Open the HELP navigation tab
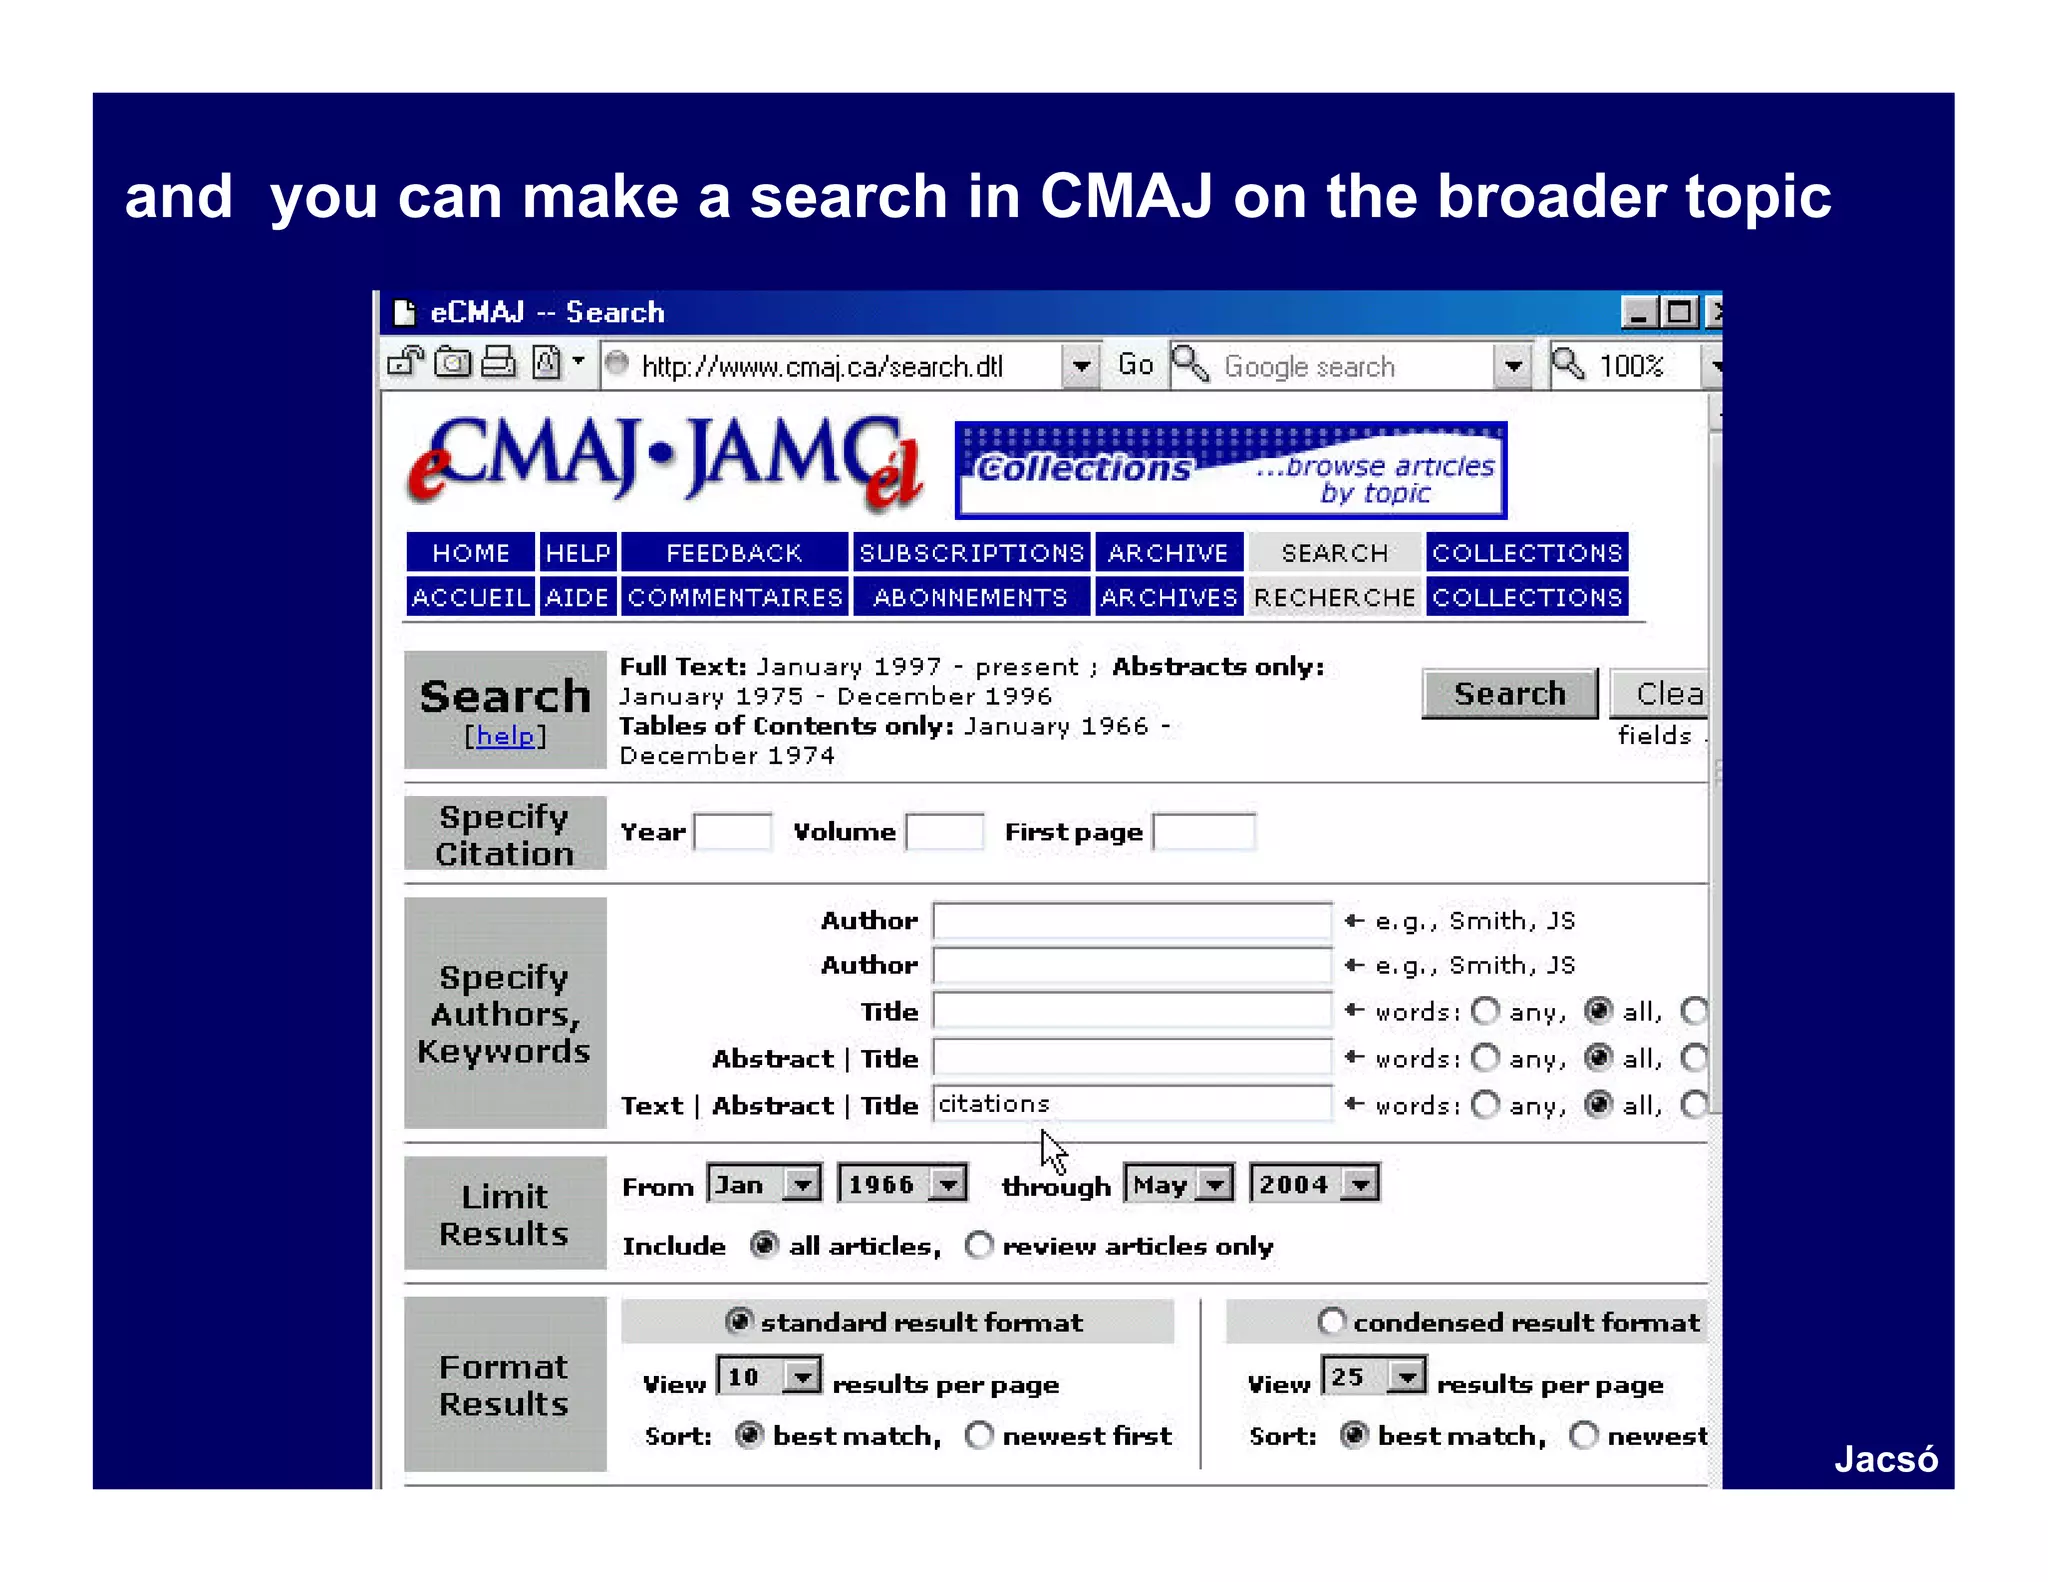This screenshot has width=2048, height=1582. click(x=578, y=553)
